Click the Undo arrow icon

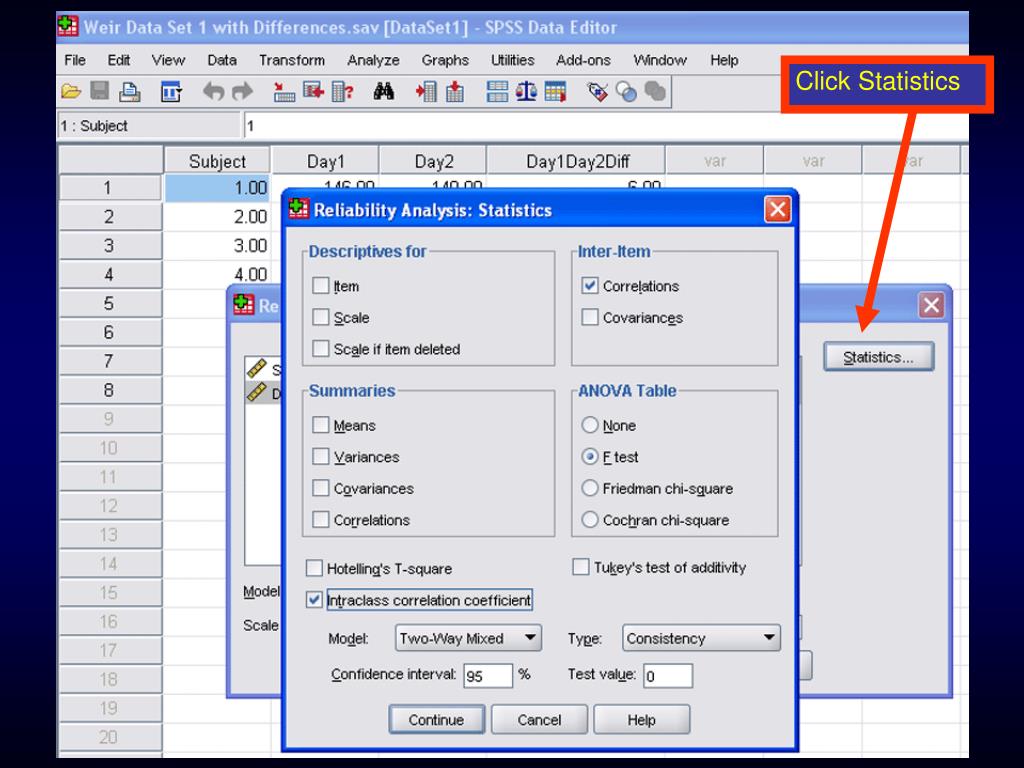pos(213,91)
